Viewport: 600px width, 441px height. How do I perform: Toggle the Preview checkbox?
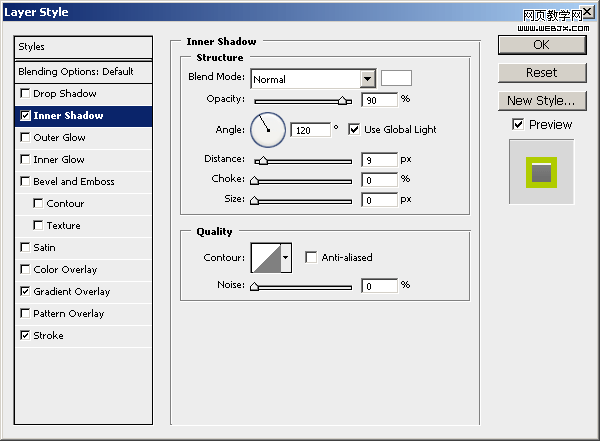518,124
